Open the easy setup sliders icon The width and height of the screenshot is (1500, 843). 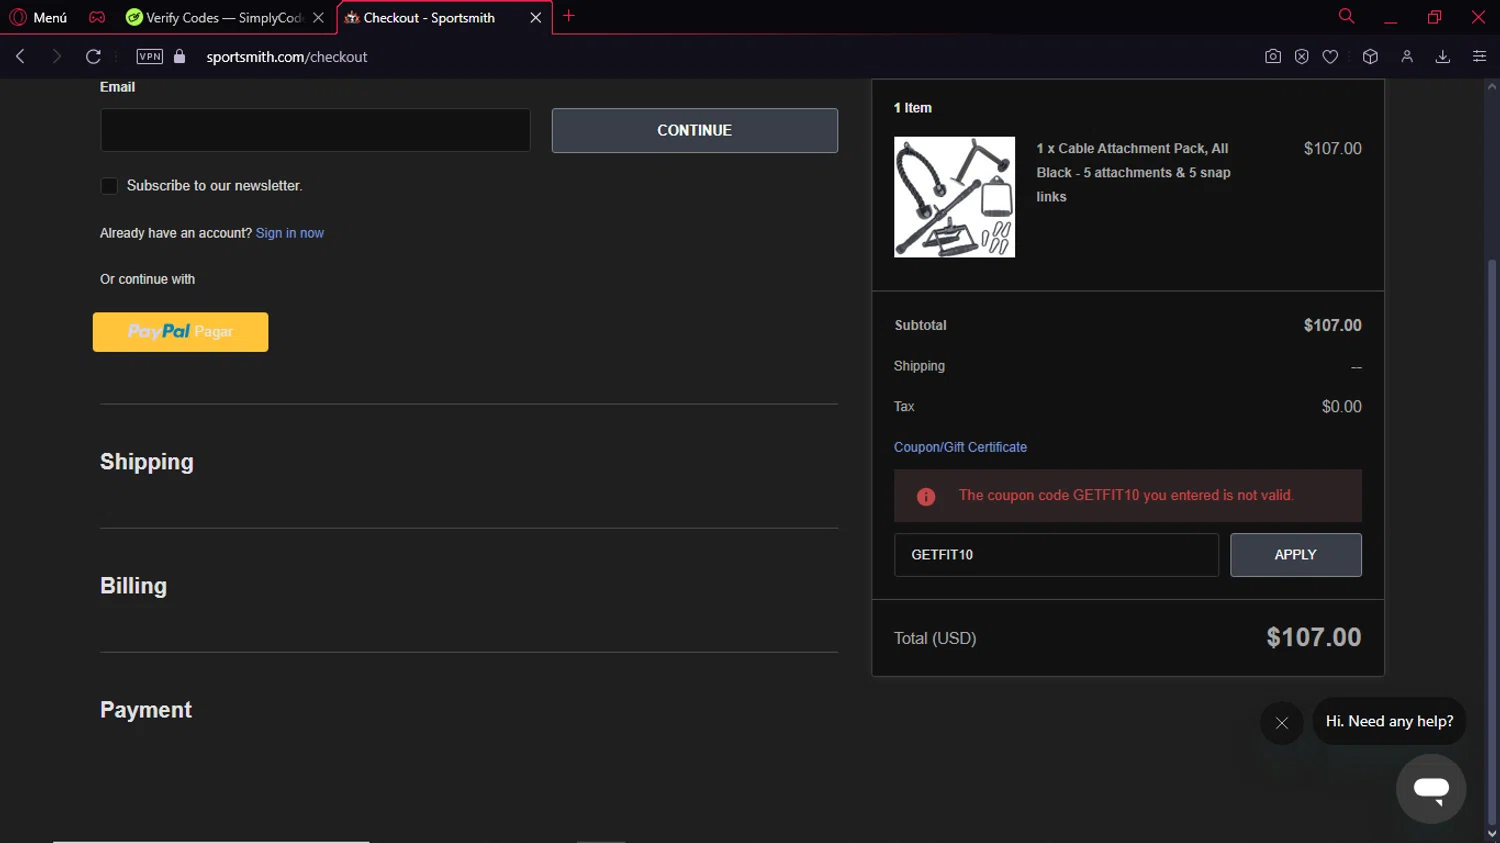pos(1479,56)
